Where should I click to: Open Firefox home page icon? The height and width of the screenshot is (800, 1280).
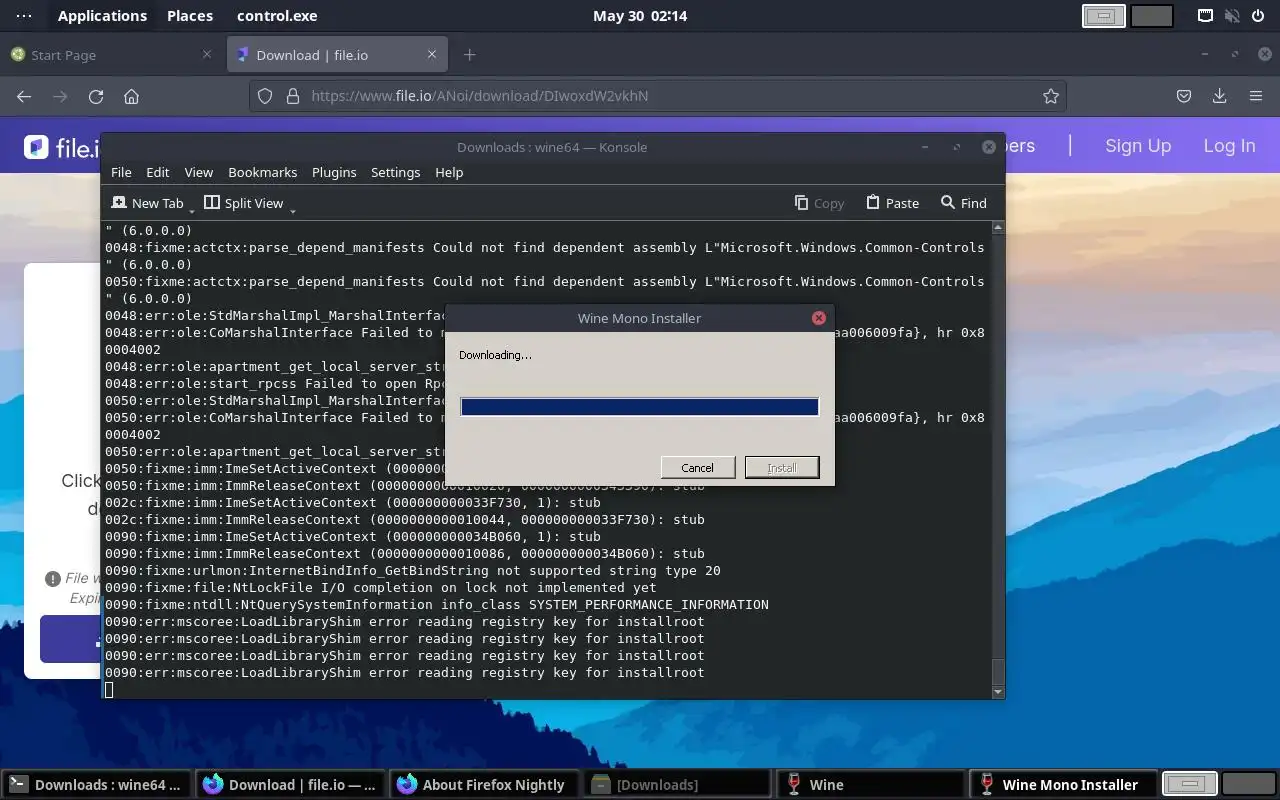(131, 96)
